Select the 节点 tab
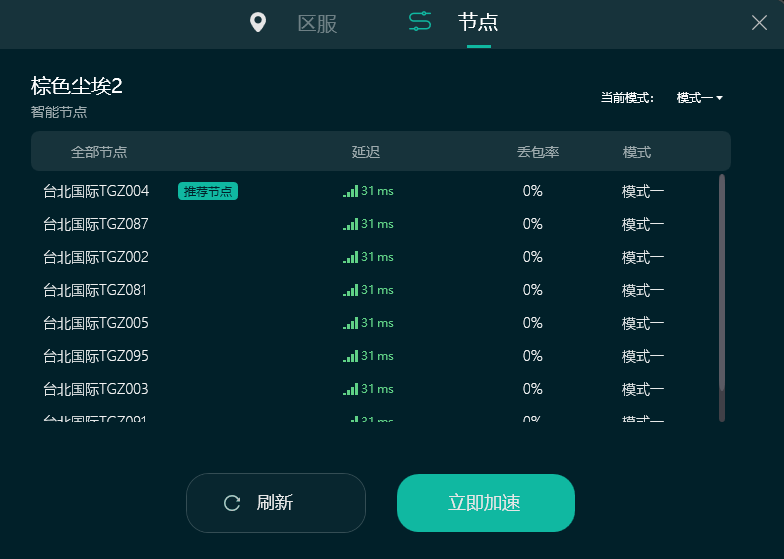784x559 pixels. [x=478, y=22]
